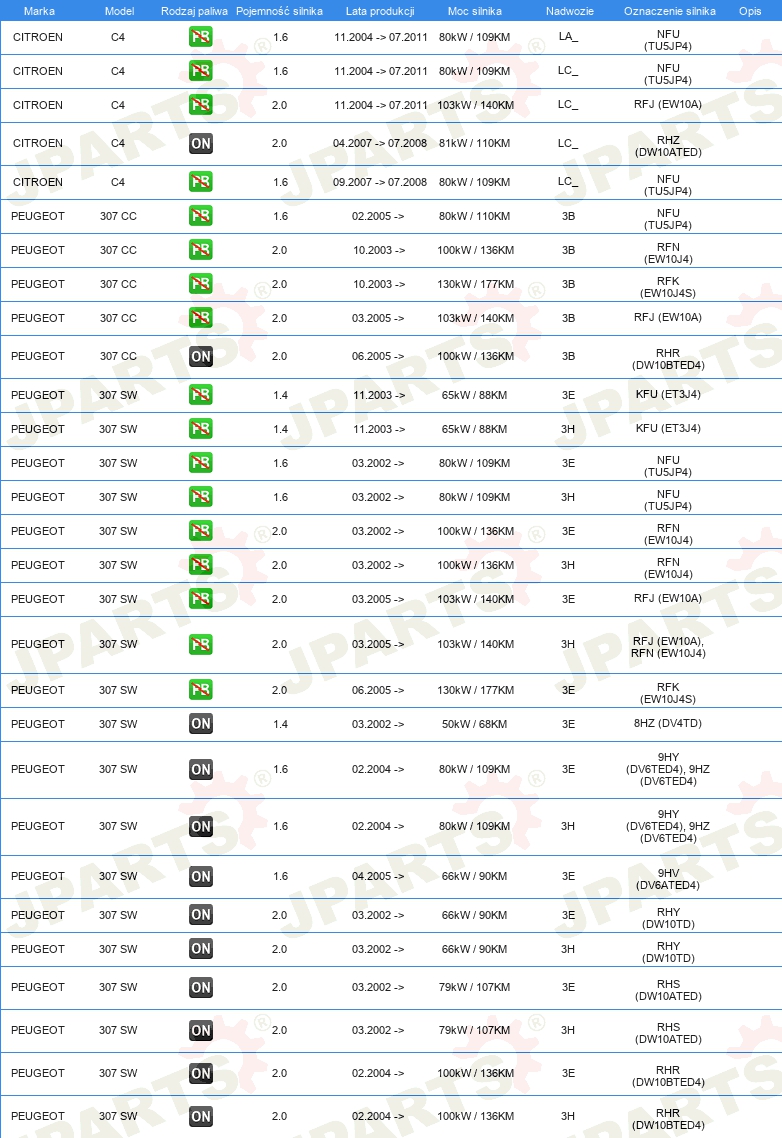This screenshot has height=1138, width=782.
Task: Click ON diesel icon for RHS (DW10ATED) 3H
Action: click(200, 1031)
